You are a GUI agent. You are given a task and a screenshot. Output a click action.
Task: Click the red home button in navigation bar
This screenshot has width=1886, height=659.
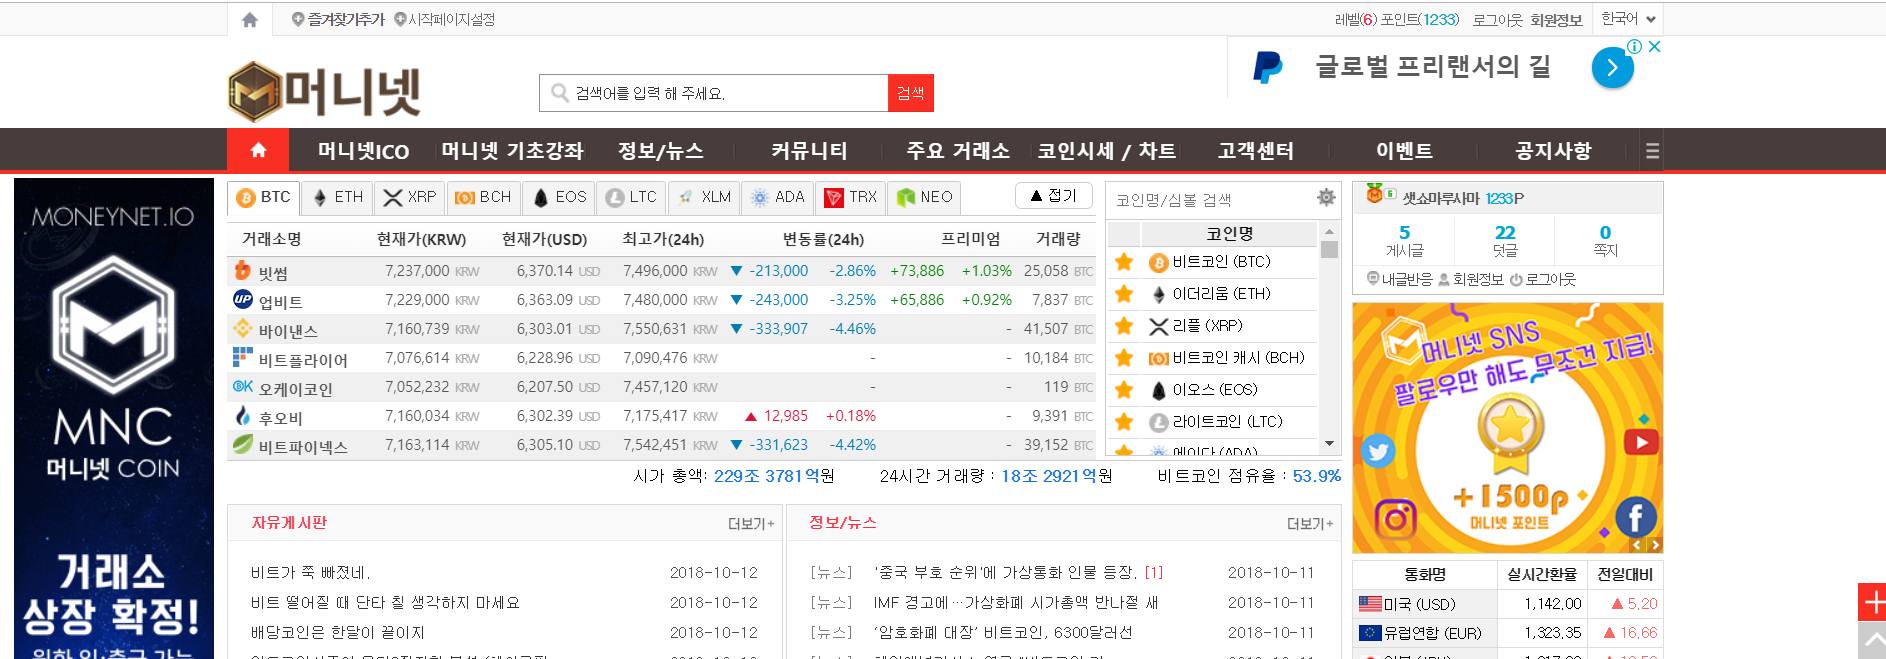tap(258, 150)
